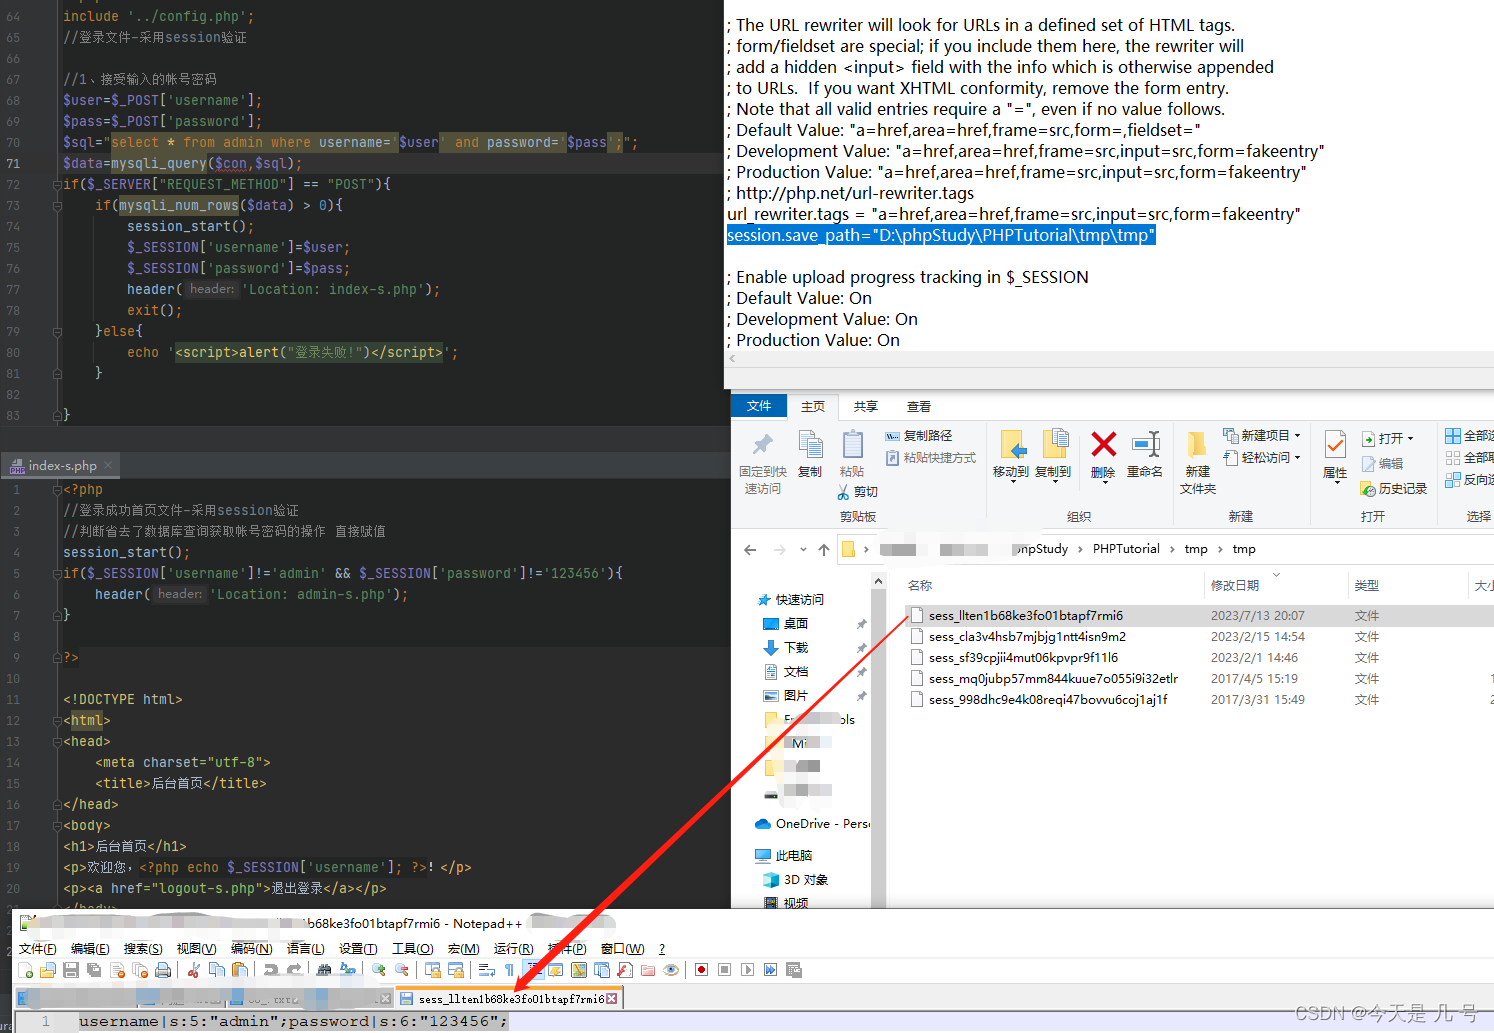Image resolution: width=1494 pixels, height=1033 pixels.
Task: Click PHPTutorial in Explorer address breadcrumb
Action: click(1126, 549)
